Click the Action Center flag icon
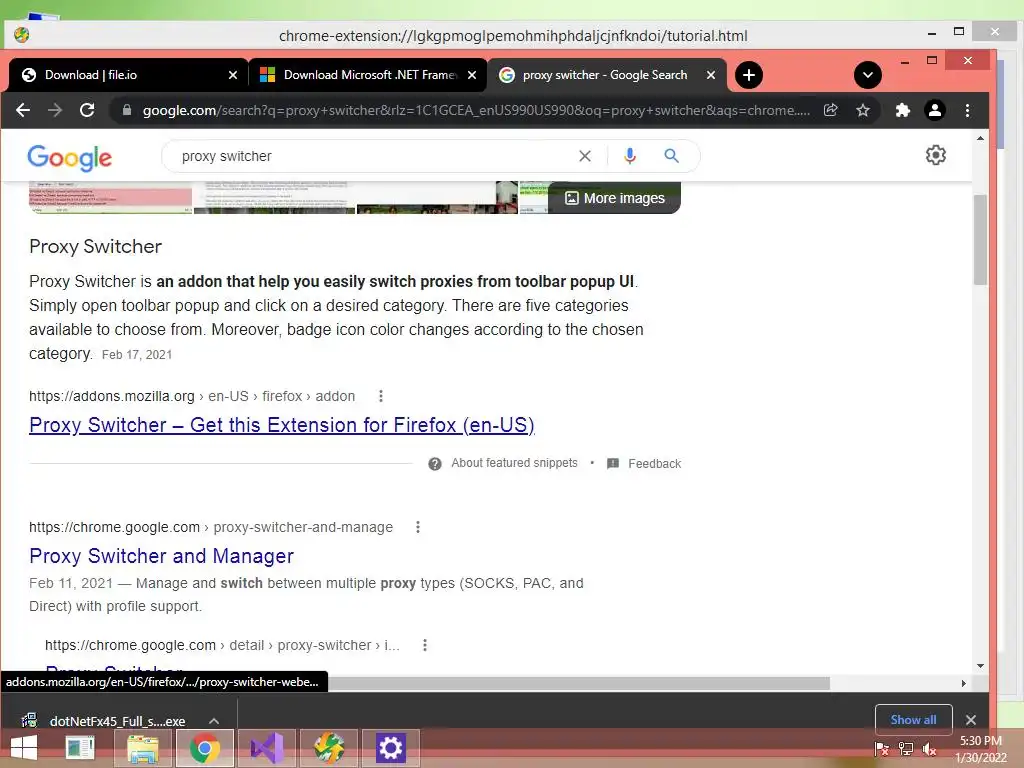The width and height of the screenshot is (1024, 768). tap(882, 749)
